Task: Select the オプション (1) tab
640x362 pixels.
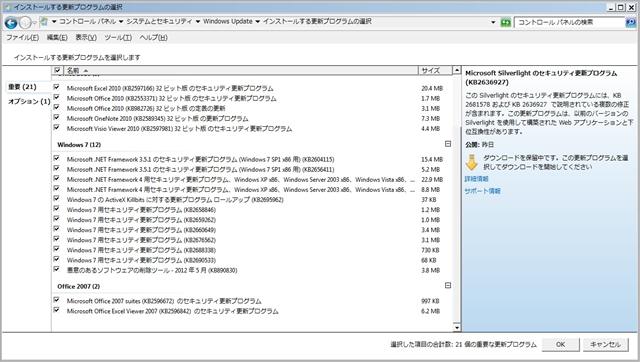Action: pos(29,101)
